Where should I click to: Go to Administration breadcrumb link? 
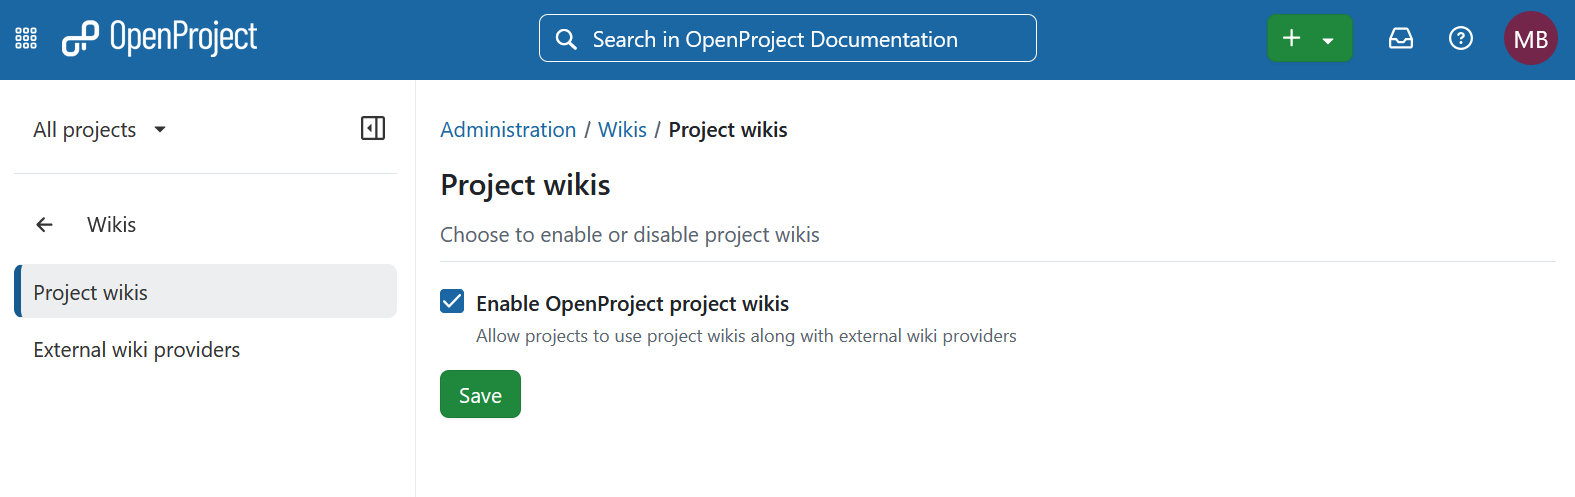point(508,130)
